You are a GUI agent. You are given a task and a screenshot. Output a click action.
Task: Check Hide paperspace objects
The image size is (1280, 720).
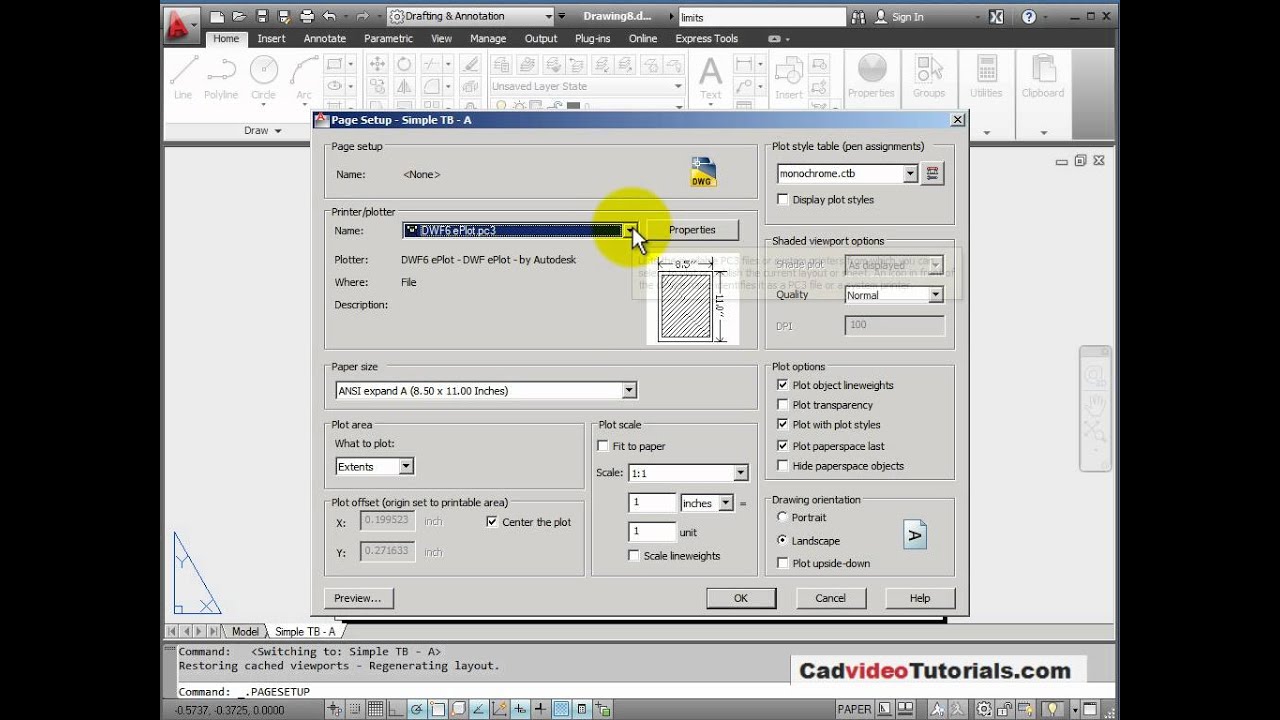[x=783, y=466]
